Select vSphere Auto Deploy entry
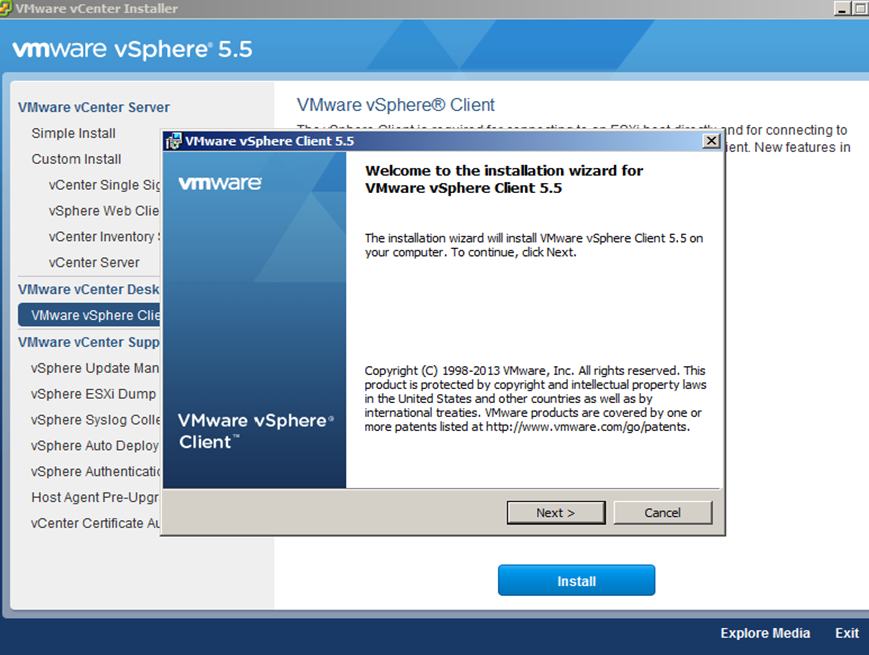 (x=95, y=446)
